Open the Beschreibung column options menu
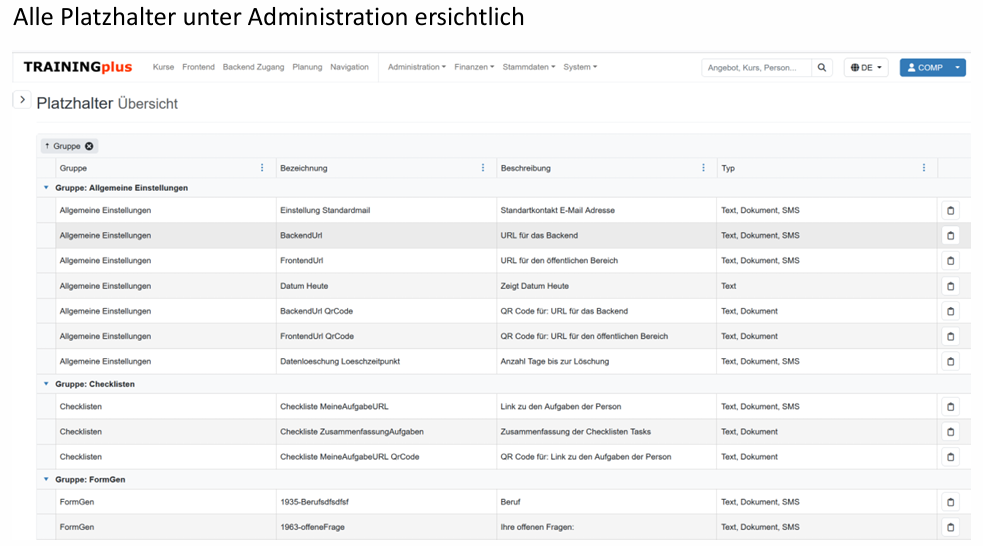 pyautogui.click(x=704, y=168)
